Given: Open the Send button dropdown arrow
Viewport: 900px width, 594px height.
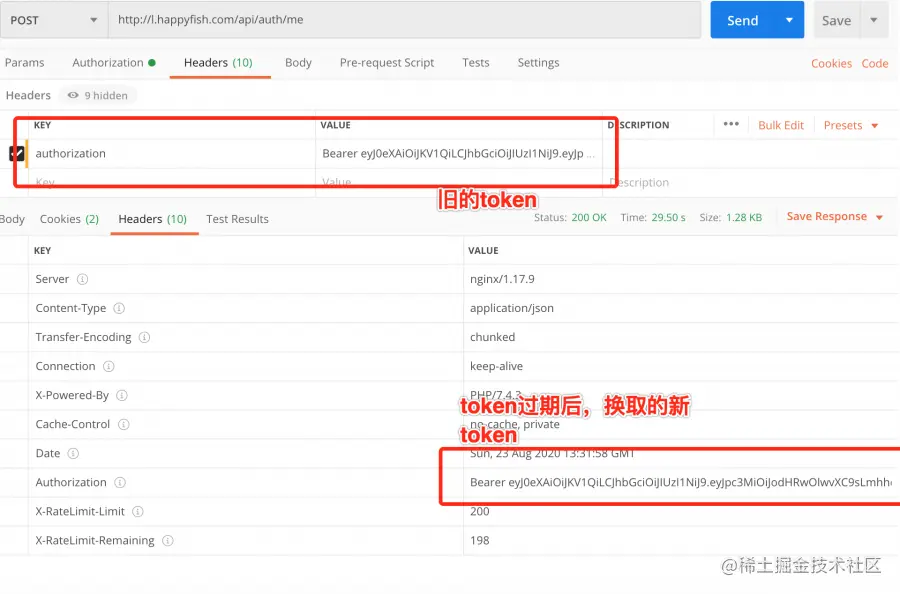Looking at the screenshot, I should point(789,21).
